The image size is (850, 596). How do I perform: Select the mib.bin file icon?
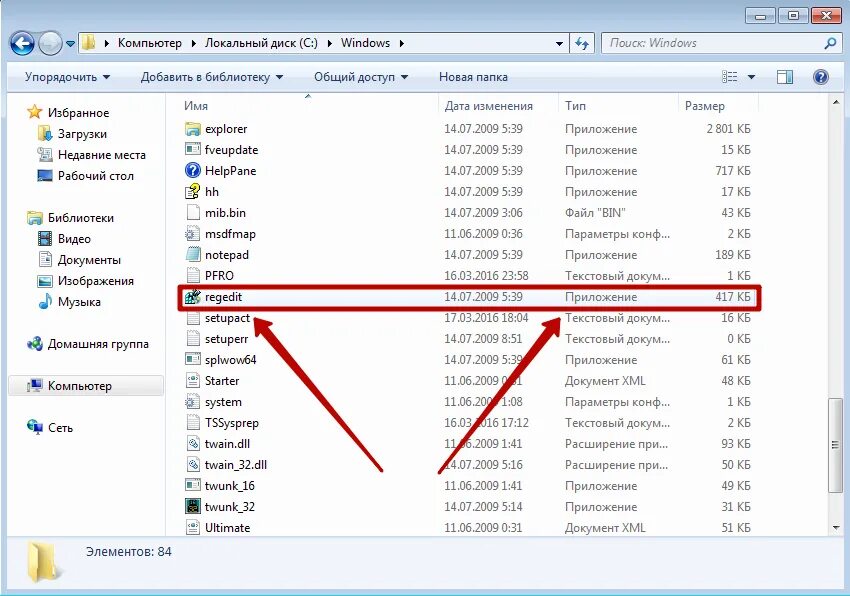pyautogui.click(x=192, y=212)
